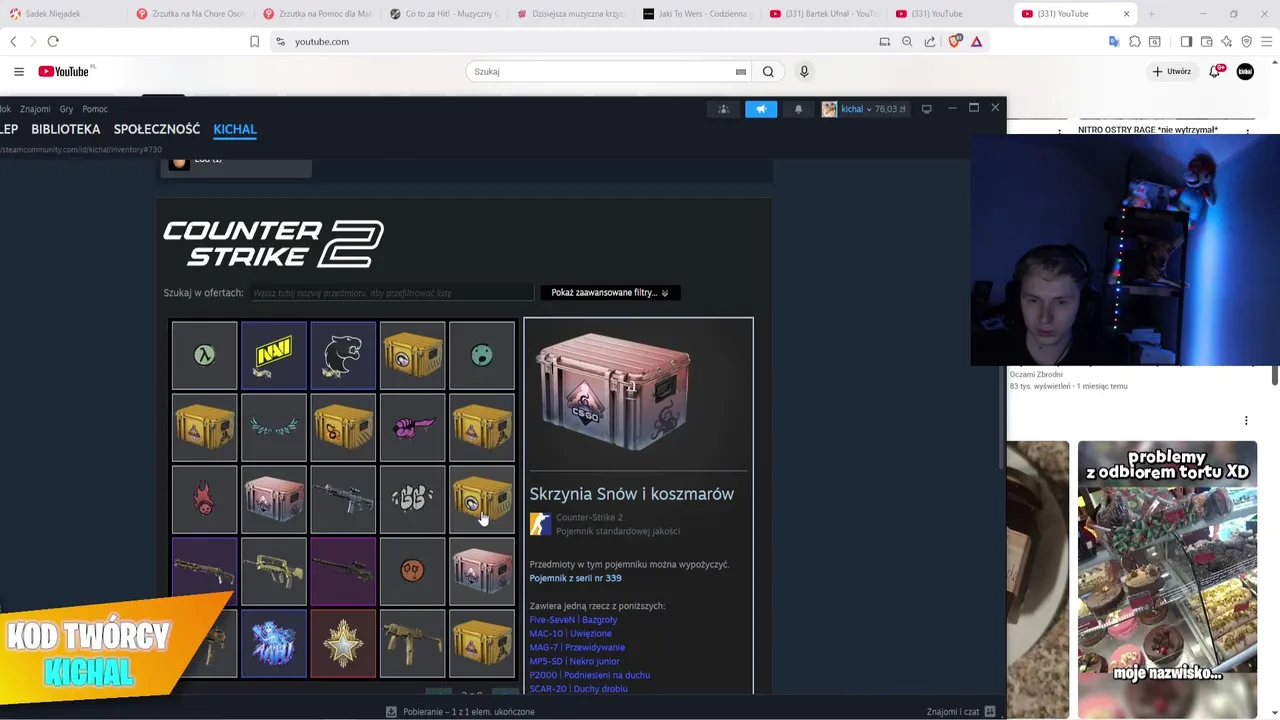Reload the browser page
This screenshot has width=1280, height=720.
[x=53, y=41]
